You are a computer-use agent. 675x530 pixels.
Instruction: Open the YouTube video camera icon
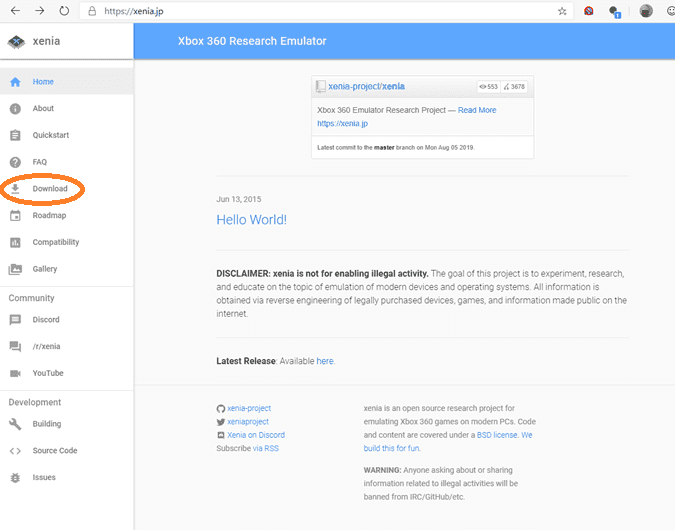[15, 373]
